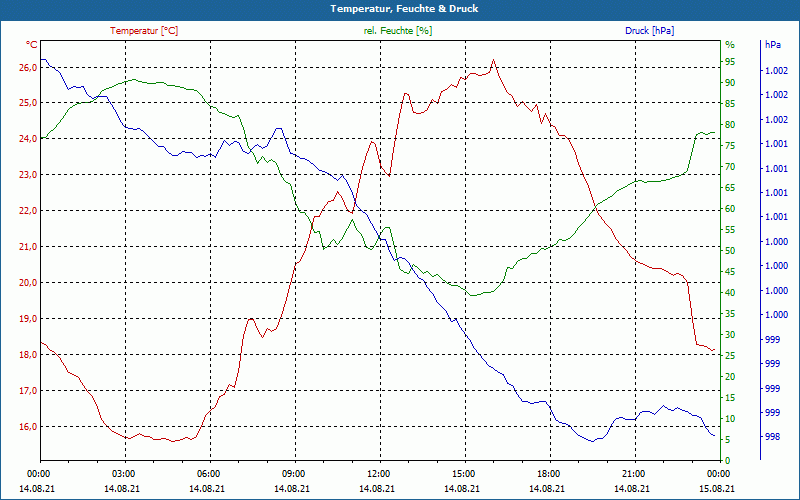The width and height of the screenshot is (800, 500).
Task: Click the 998 pressure axis value
Action: [772, 437]
